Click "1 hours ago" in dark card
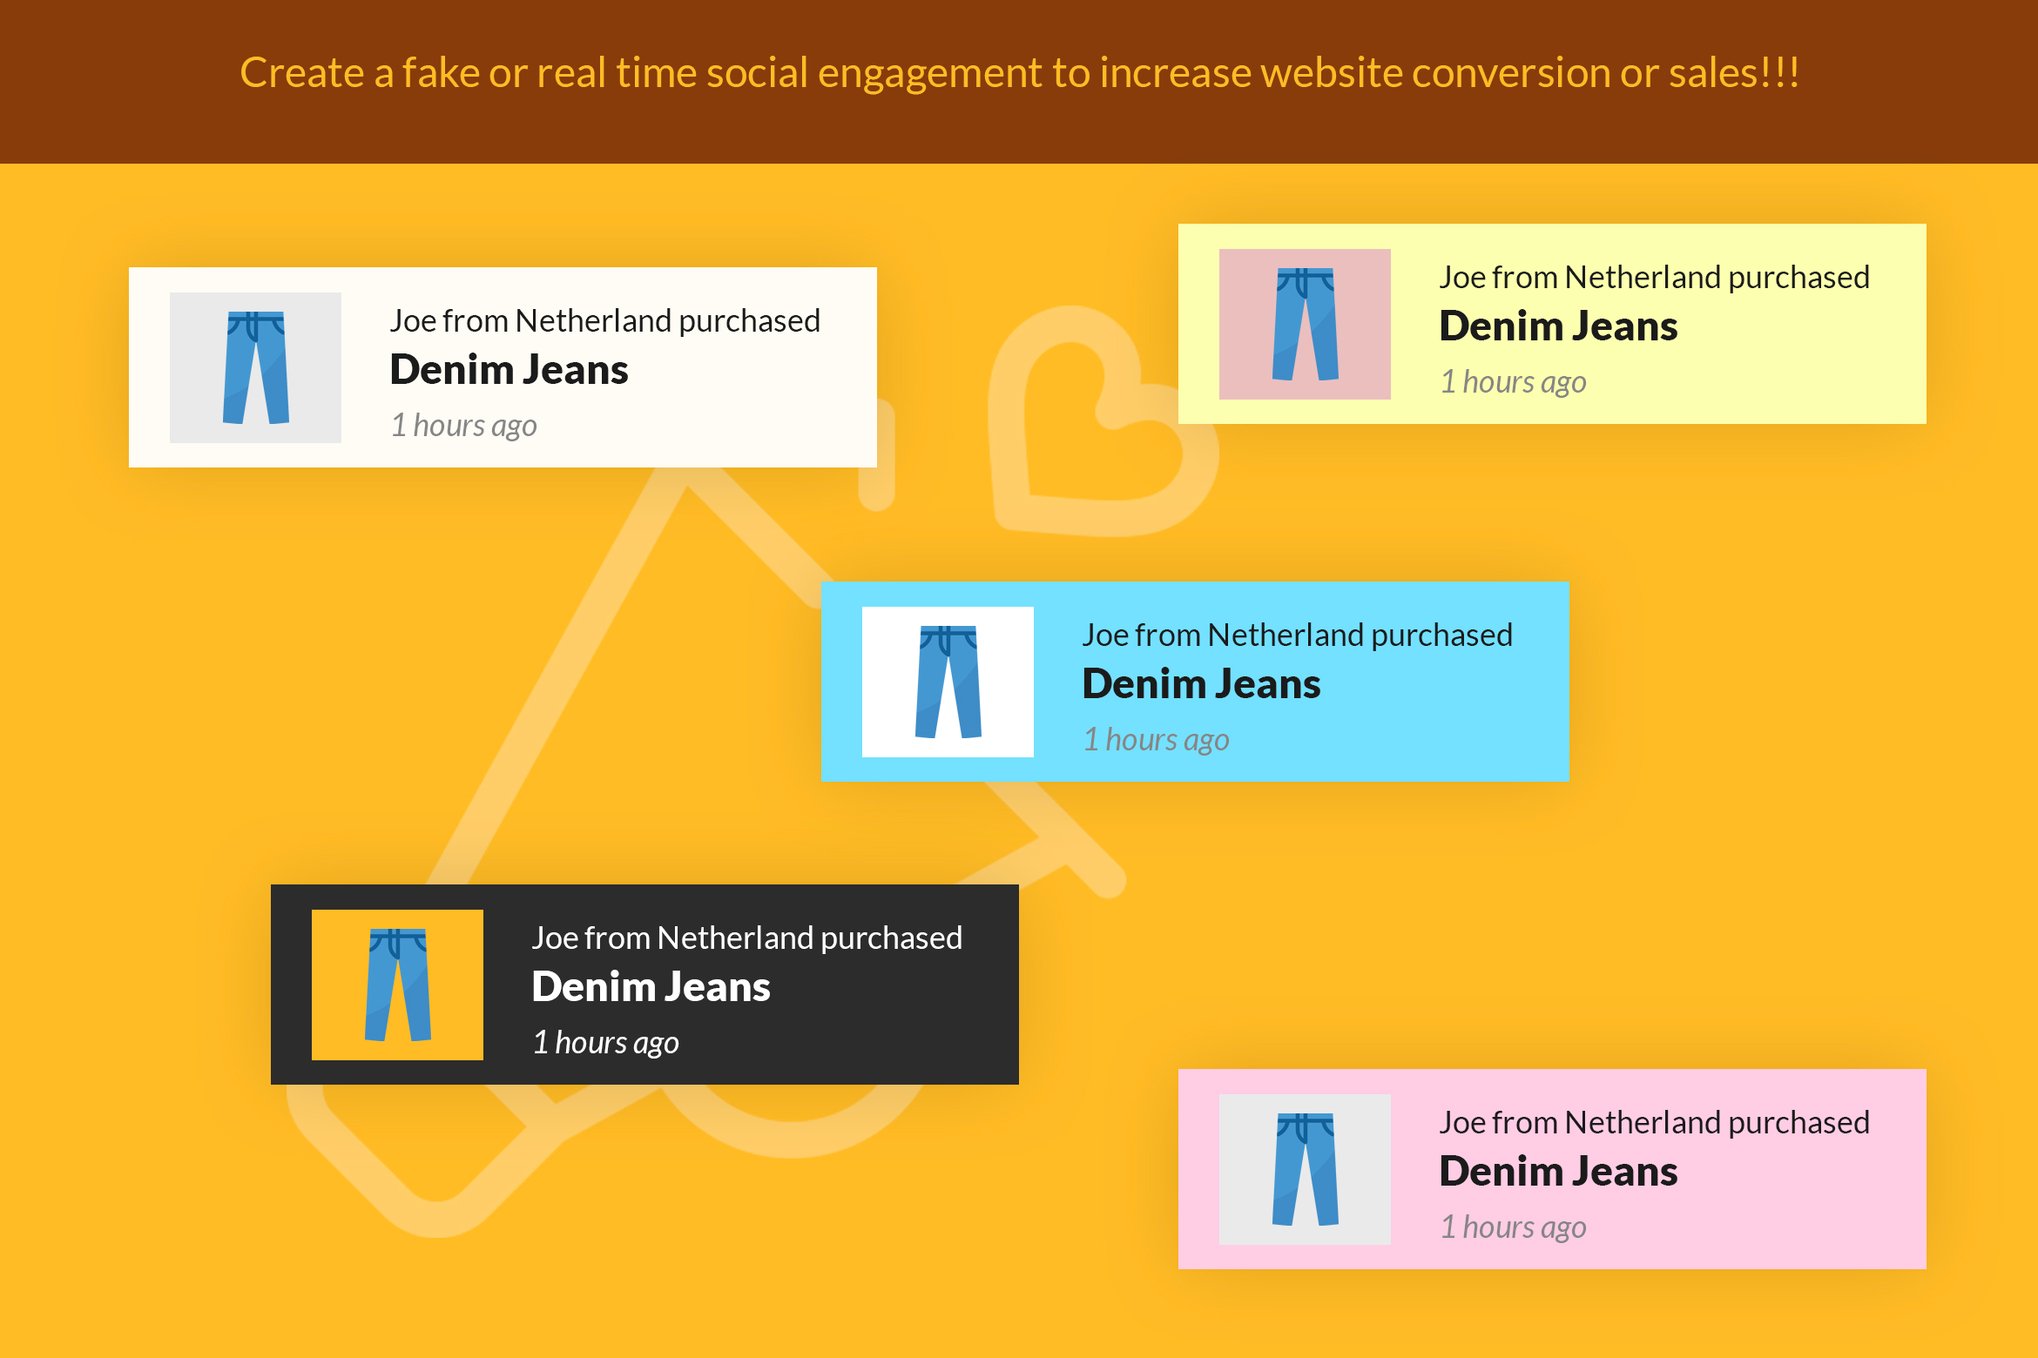 coord(606,1042)
